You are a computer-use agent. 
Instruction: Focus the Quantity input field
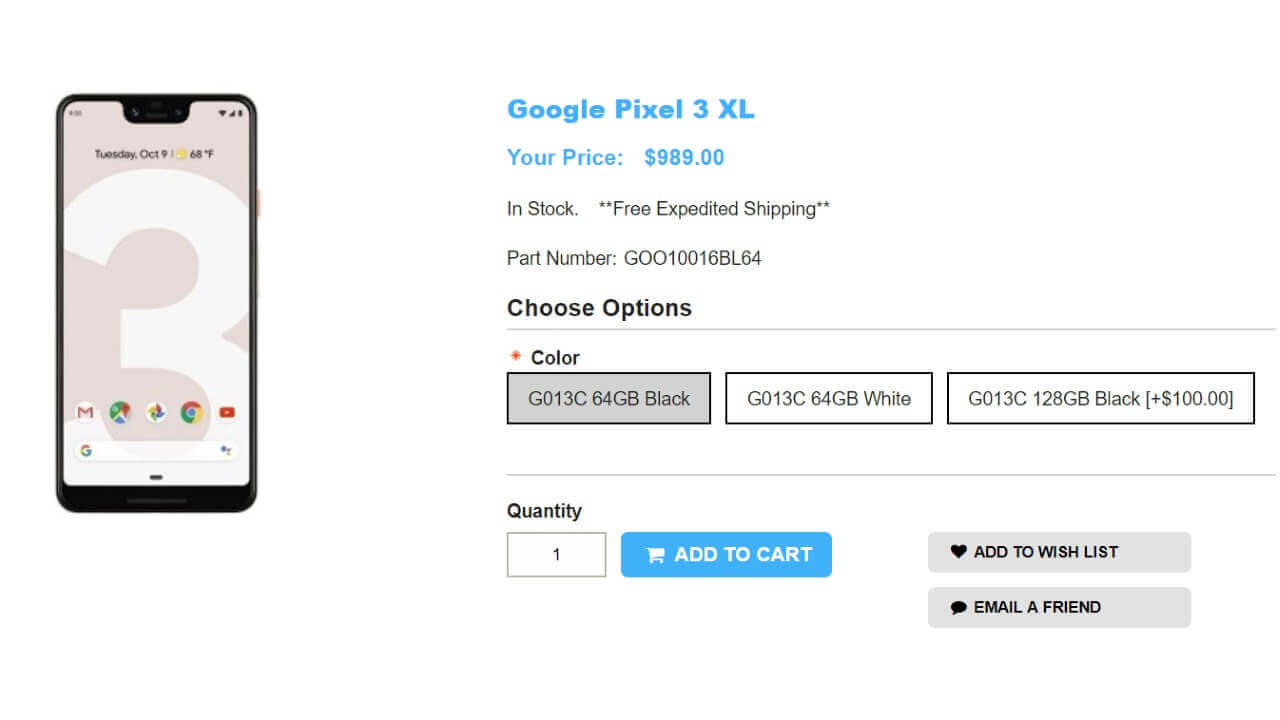click(556, 554)
